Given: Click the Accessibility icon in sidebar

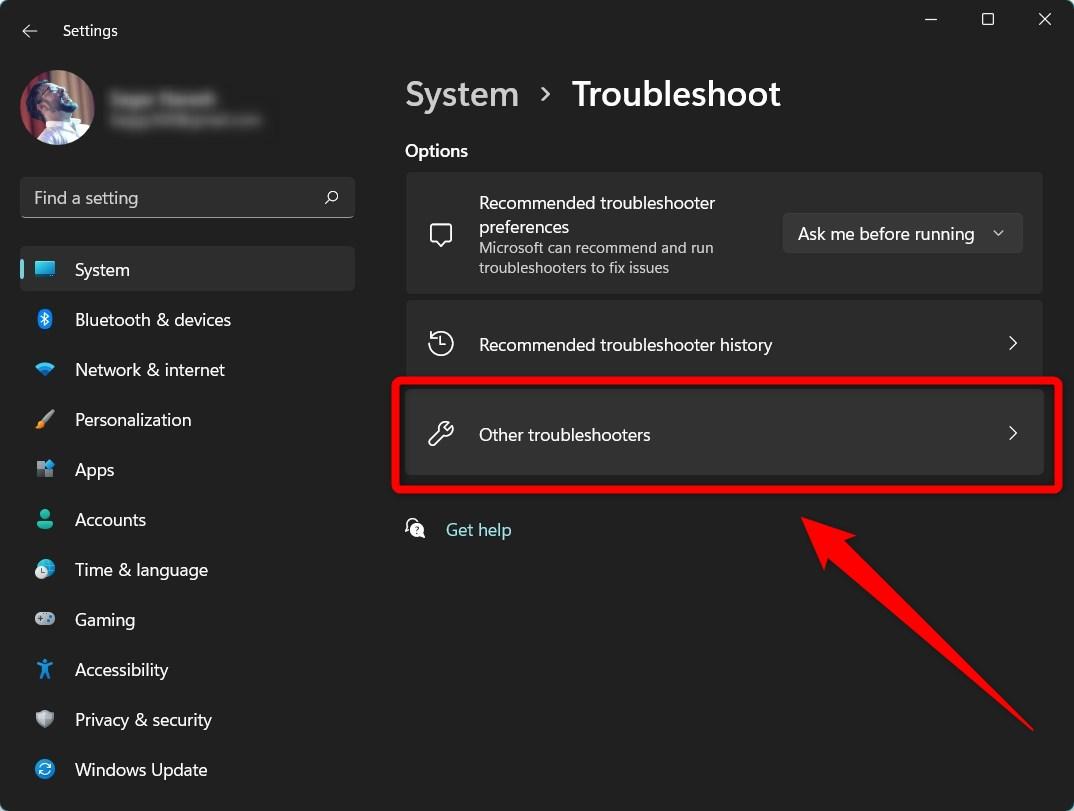Looking at the screenshot, I should pos(45,669).
